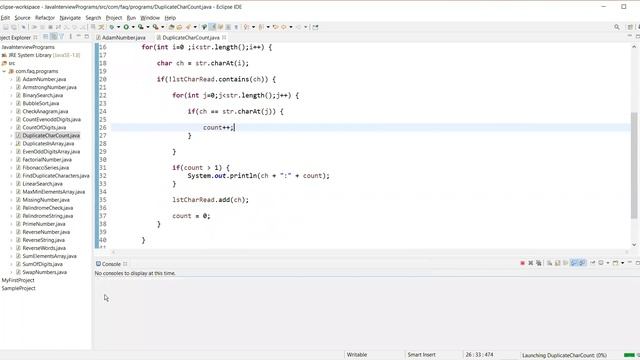Click Remove All Terminated Launches icon

point(539,263)
